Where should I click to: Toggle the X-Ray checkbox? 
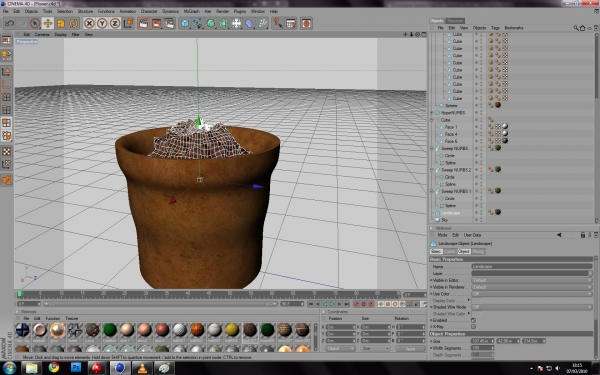pyautogui.click(x=474, y=327)
